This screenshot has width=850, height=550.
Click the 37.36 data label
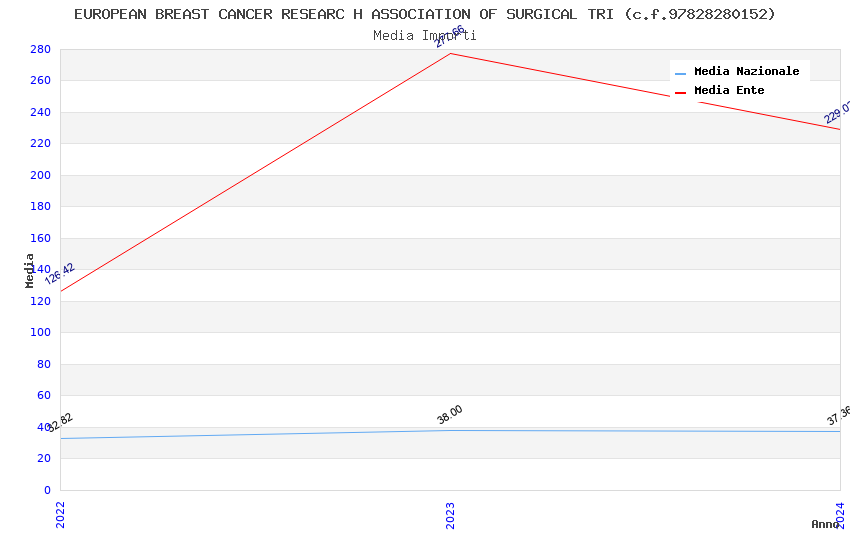[x=839, y=415]
